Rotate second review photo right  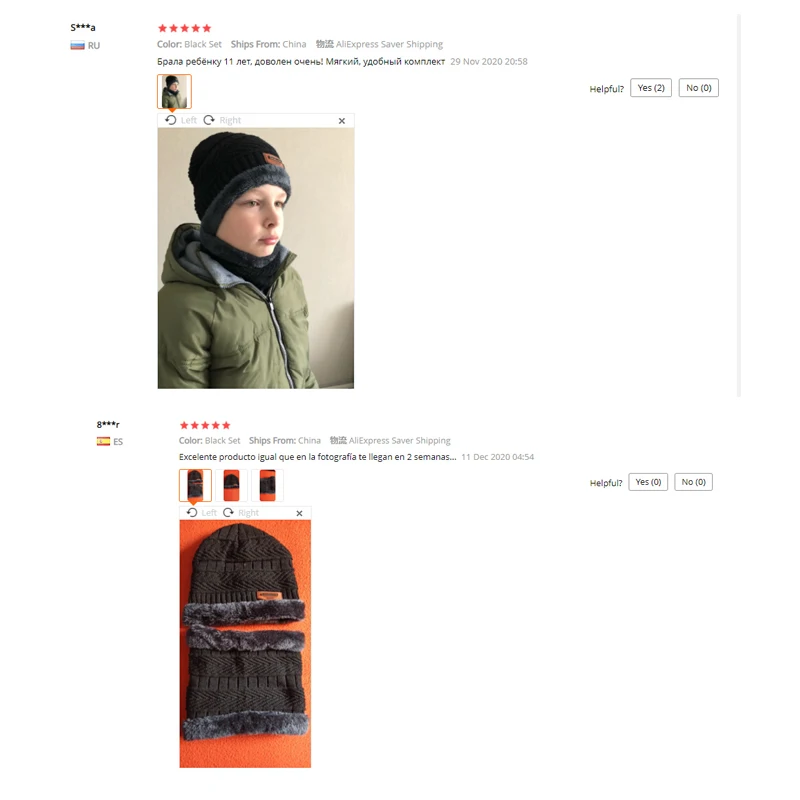tap(241, 512)
